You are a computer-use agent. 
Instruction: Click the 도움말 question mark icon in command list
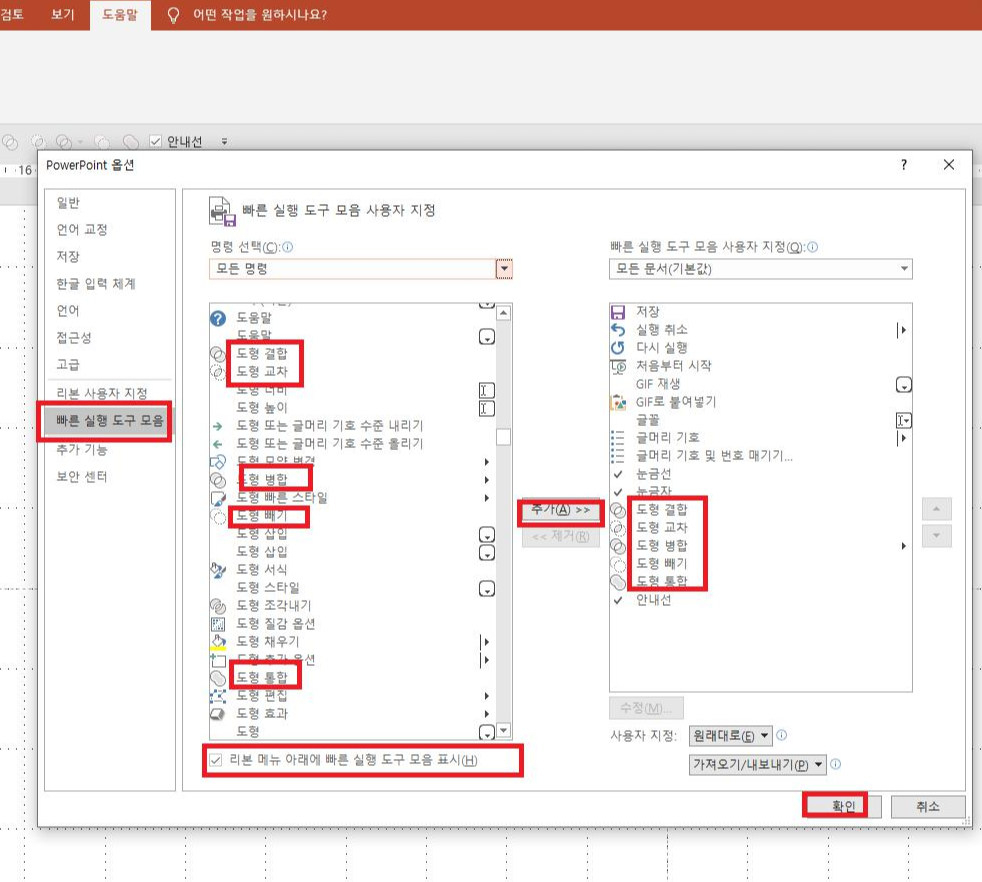tap(218, 319)
